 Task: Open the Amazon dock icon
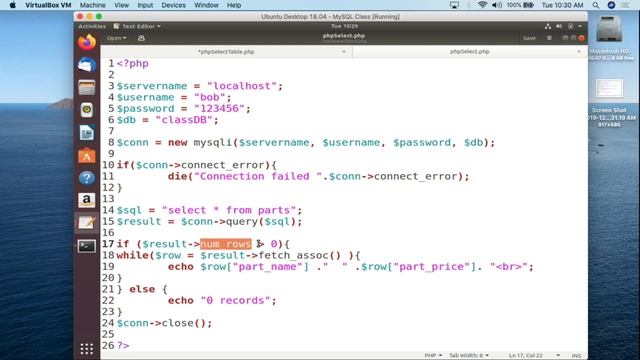(x=87, y=200)
